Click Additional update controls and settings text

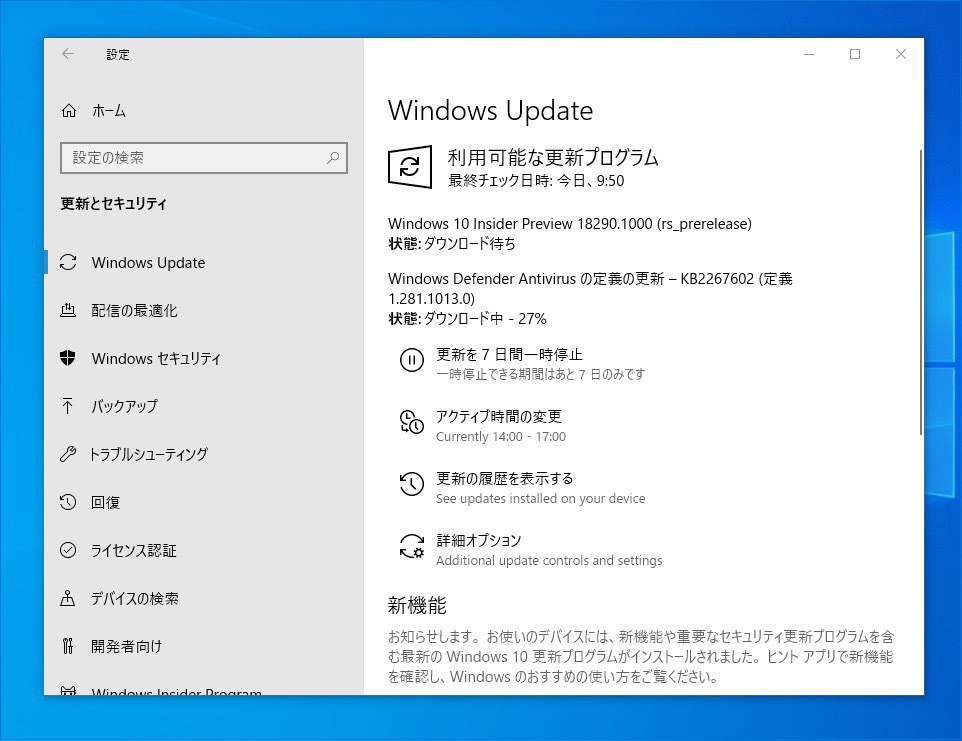point(549,561)
